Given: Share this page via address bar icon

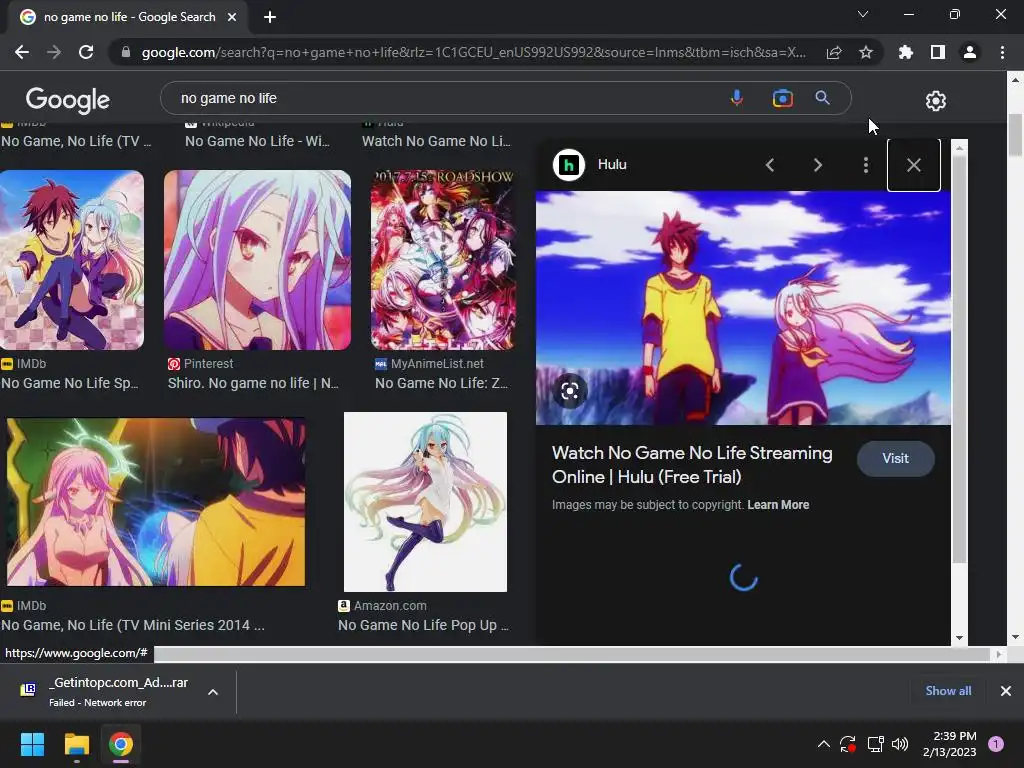Looking at the screenshot, I should coord(834,52).
